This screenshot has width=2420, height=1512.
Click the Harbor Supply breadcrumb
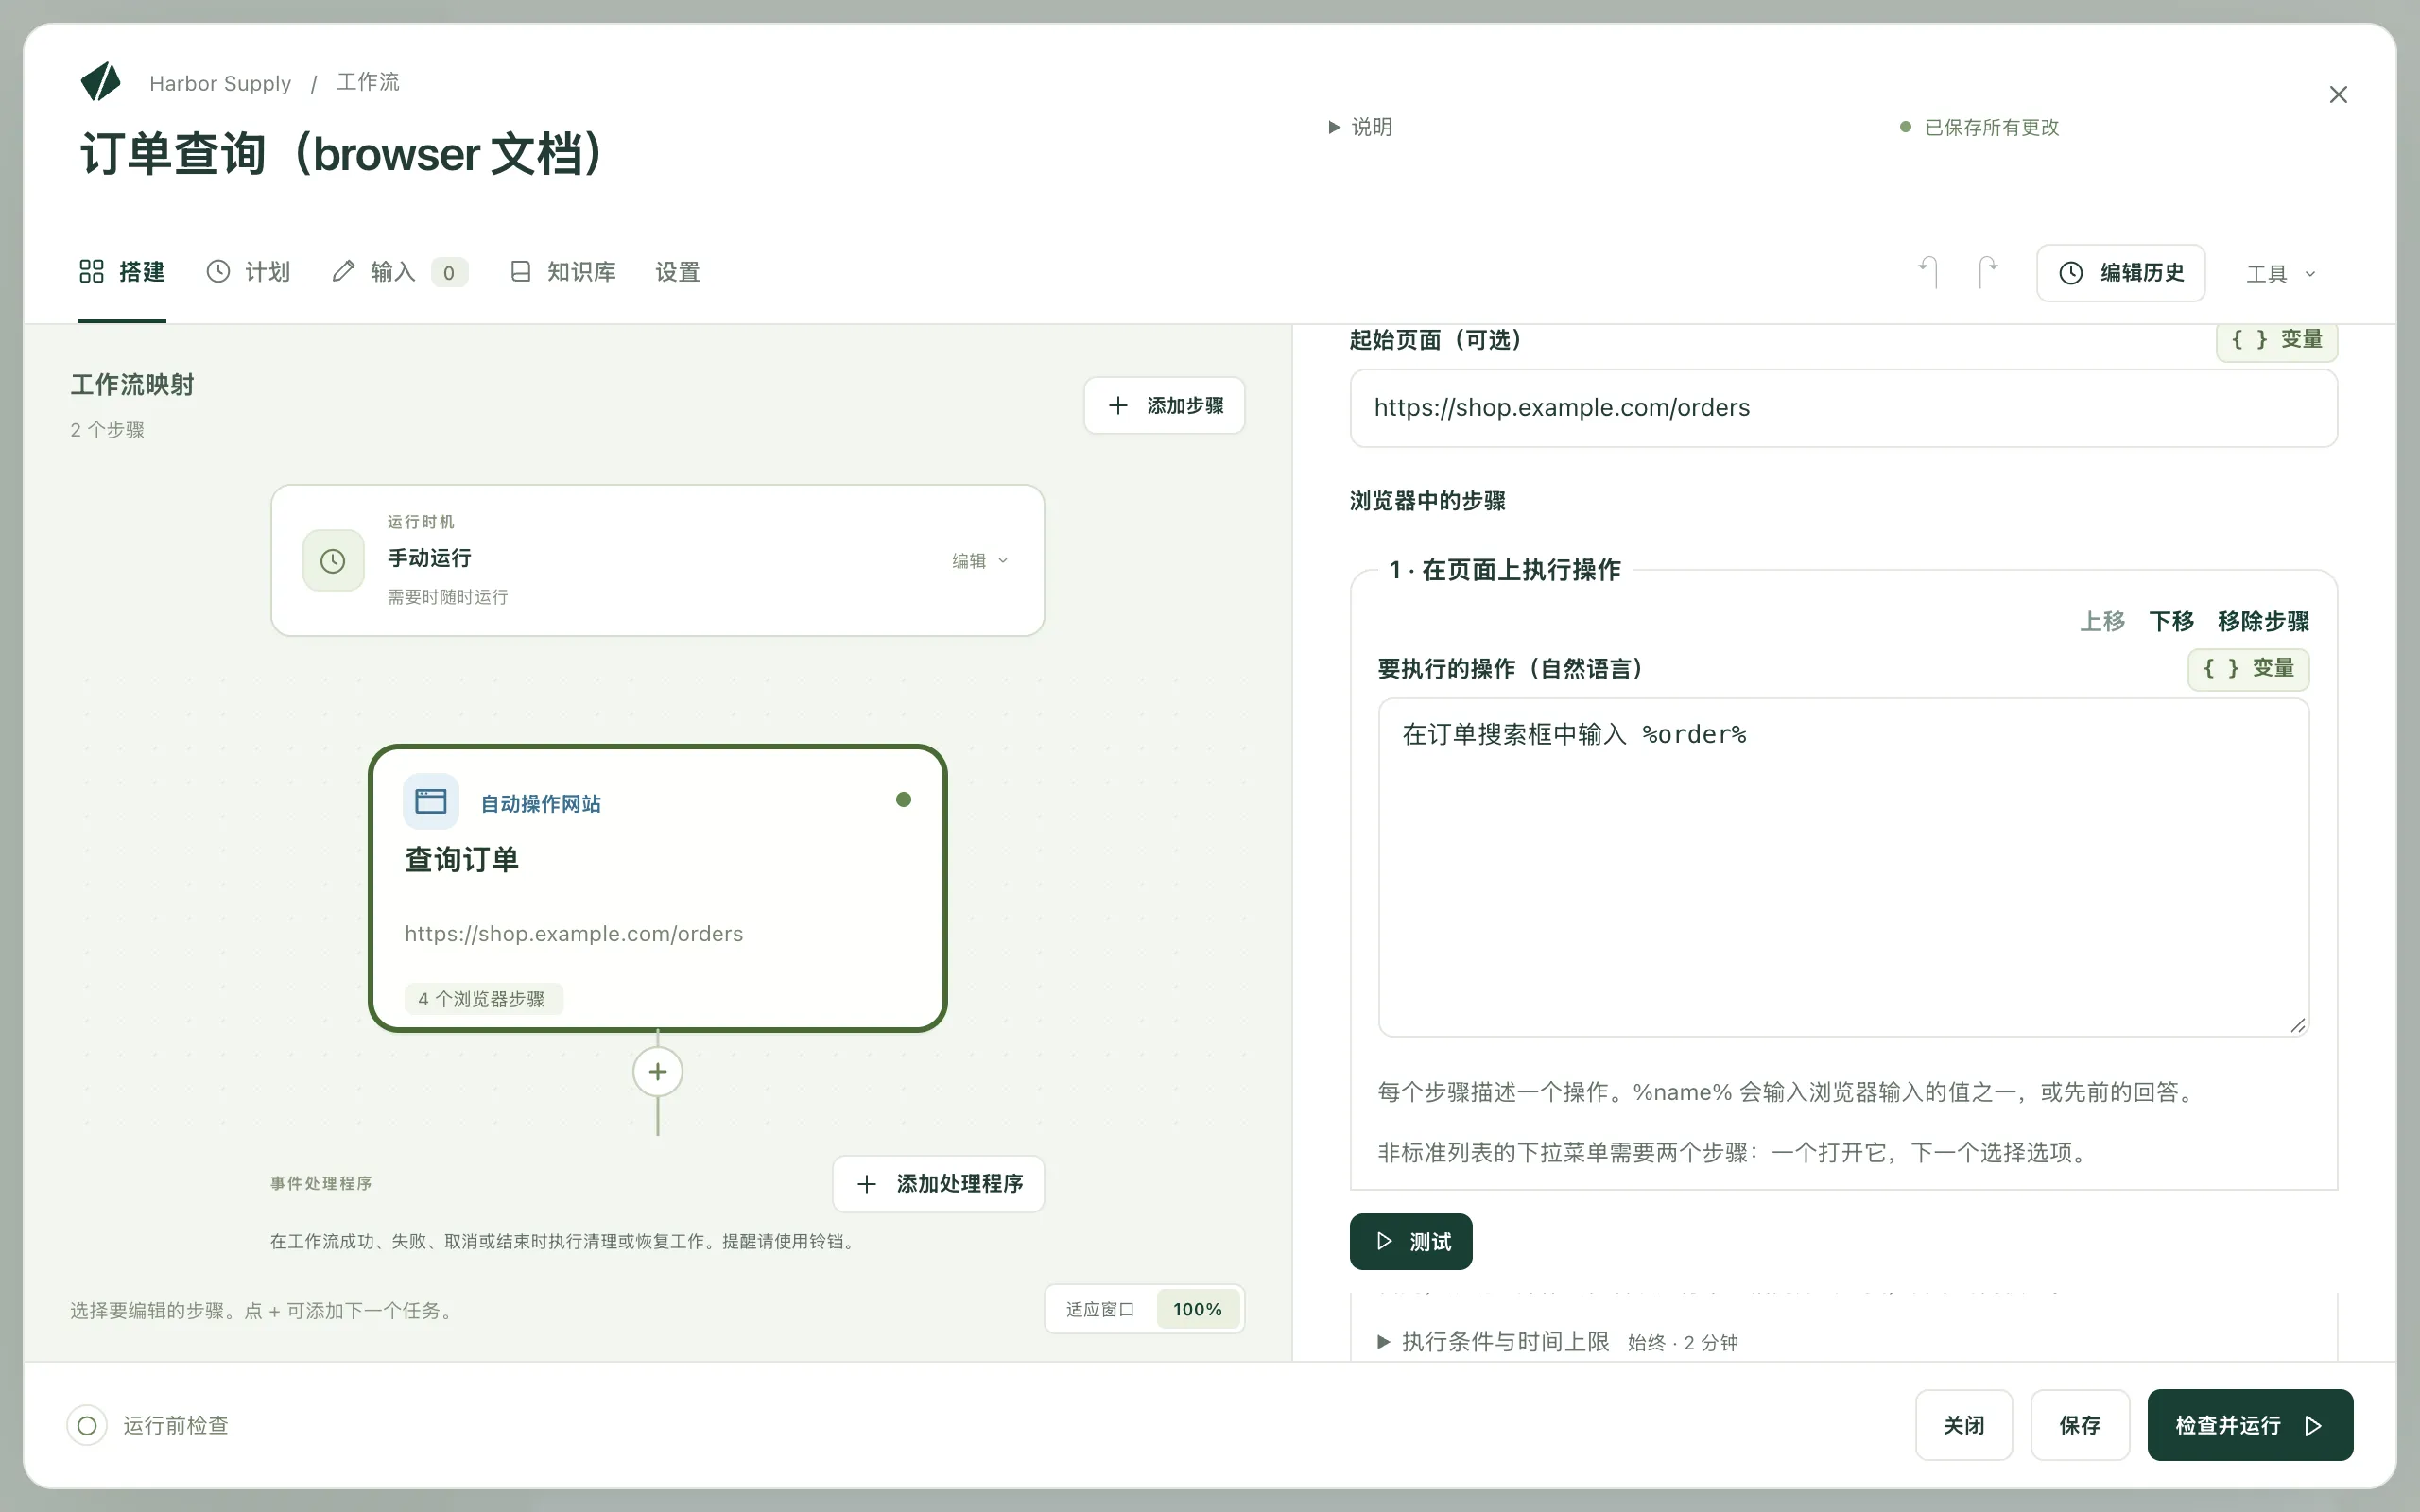click(220, 83)
